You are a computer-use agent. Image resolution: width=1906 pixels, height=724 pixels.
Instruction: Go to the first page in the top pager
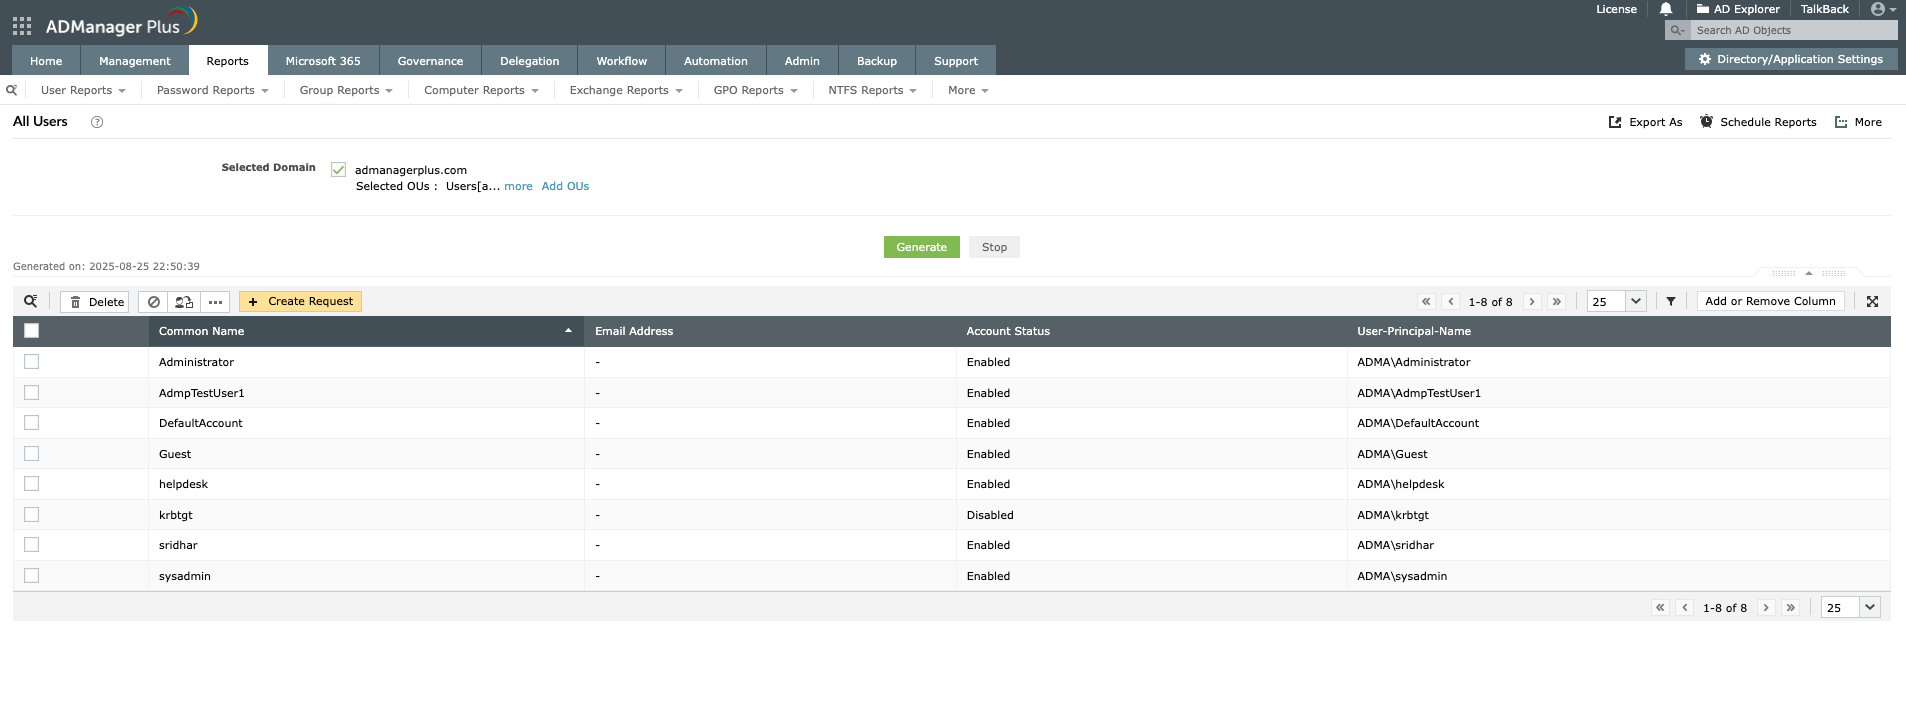point(1426,301)
